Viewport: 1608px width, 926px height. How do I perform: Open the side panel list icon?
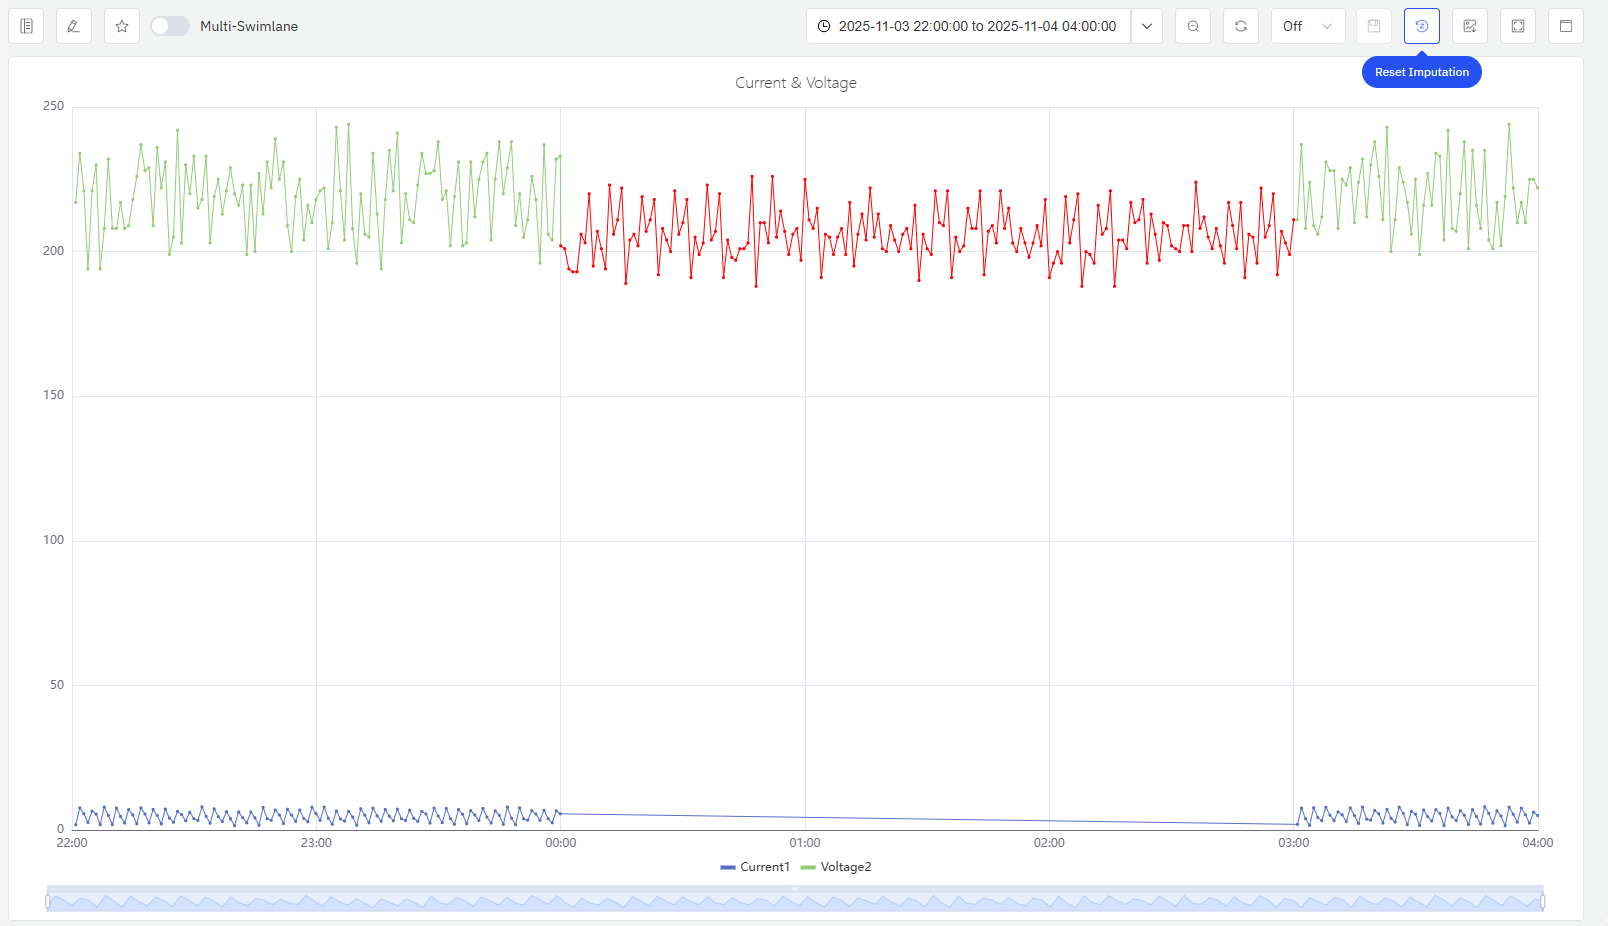click(26, 26)
